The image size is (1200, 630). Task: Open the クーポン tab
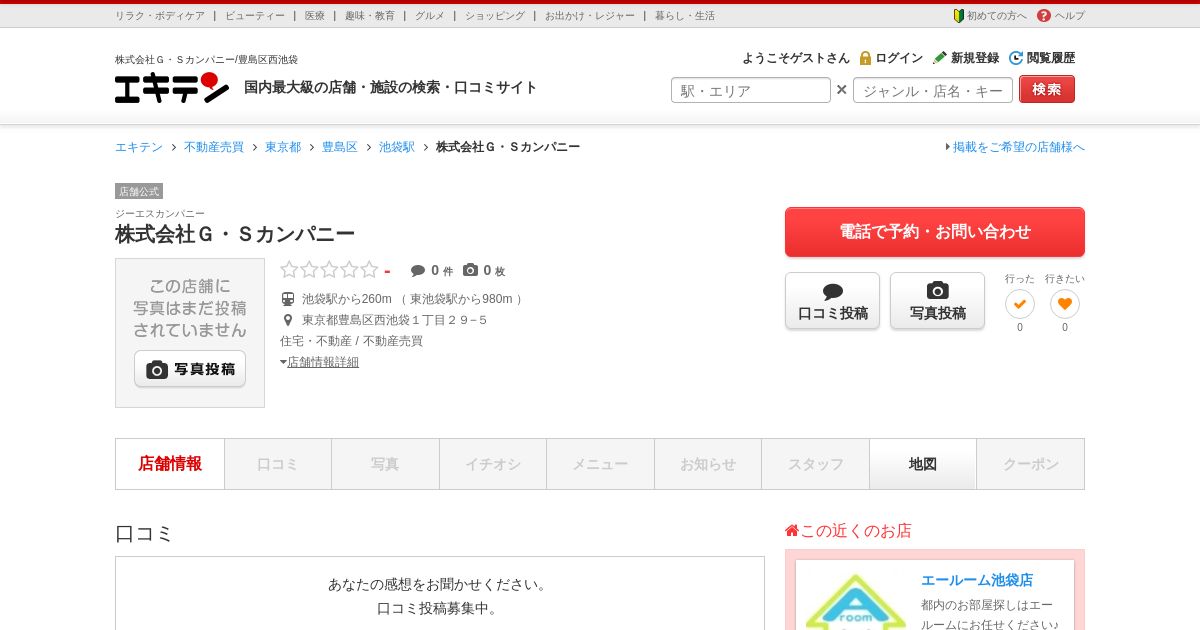1031,464
